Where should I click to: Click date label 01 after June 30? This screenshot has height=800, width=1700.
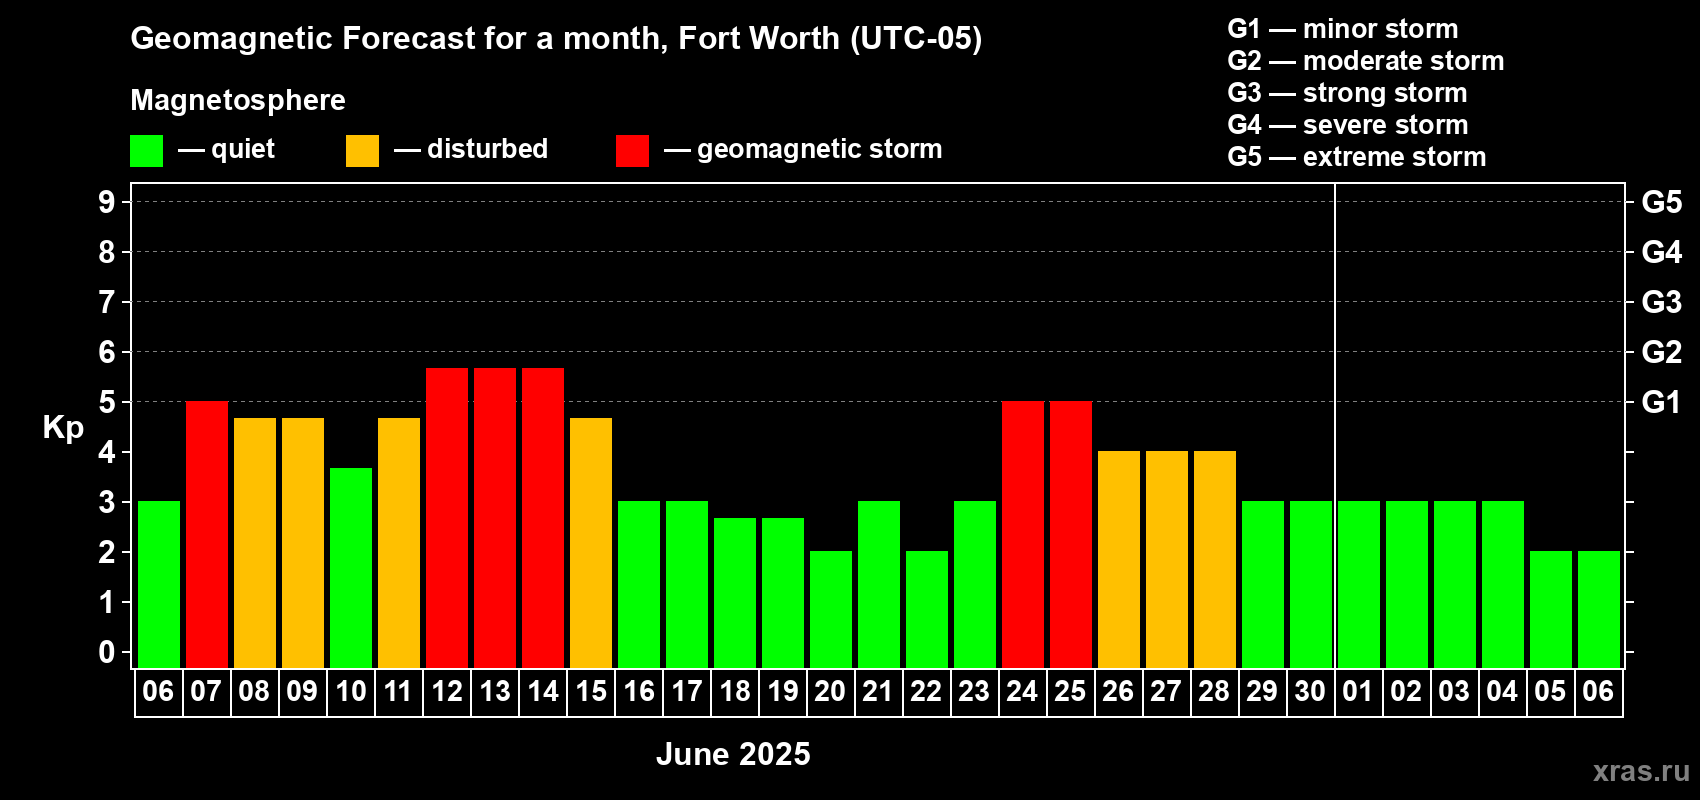tap(1358, 691)
